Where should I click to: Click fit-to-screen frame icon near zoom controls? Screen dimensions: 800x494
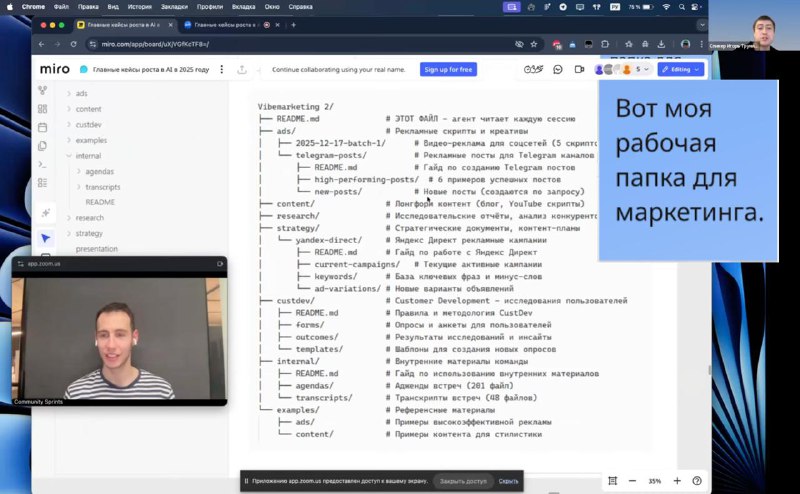coord(613,481)
